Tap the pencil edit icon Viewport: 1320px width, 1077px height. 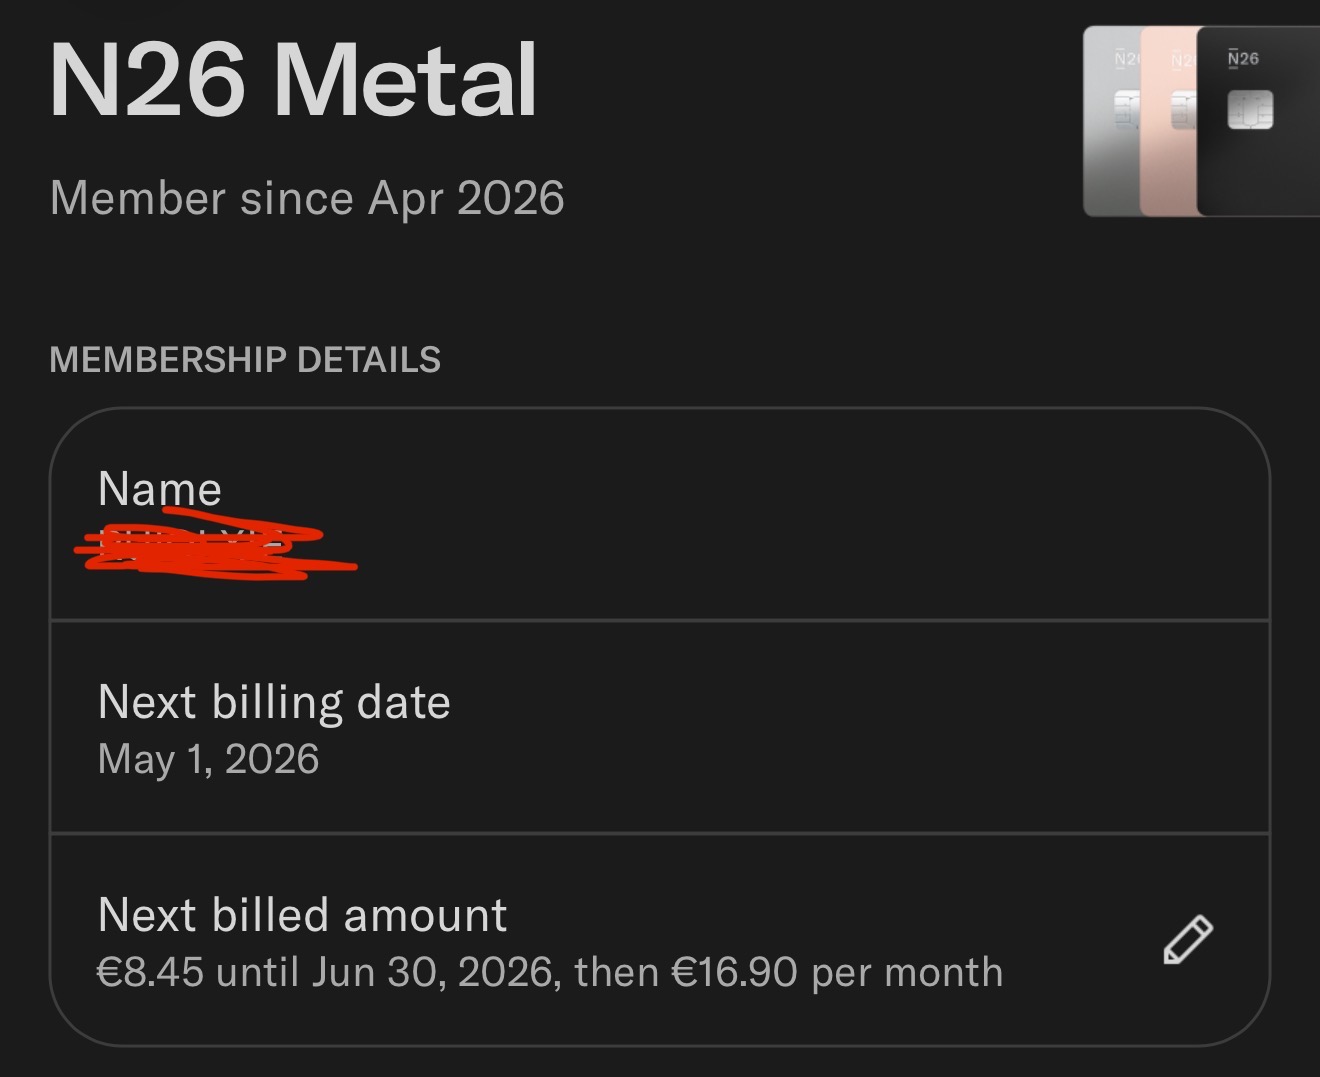pos(1188,939)
